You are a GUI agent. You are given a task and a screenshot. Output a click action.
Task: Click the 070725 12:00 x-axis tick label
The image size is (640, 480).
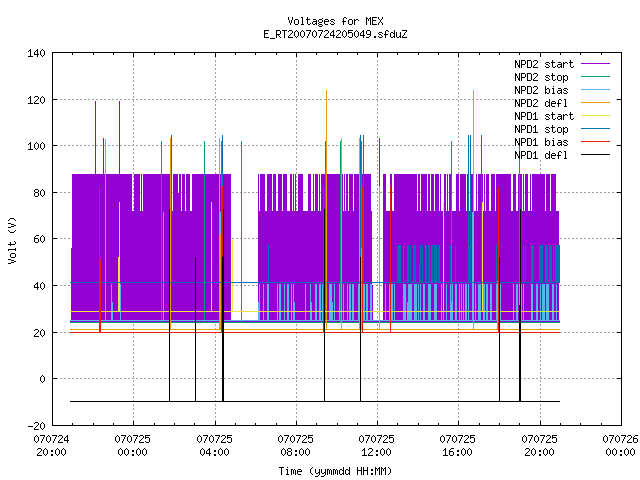coord(376,446)
